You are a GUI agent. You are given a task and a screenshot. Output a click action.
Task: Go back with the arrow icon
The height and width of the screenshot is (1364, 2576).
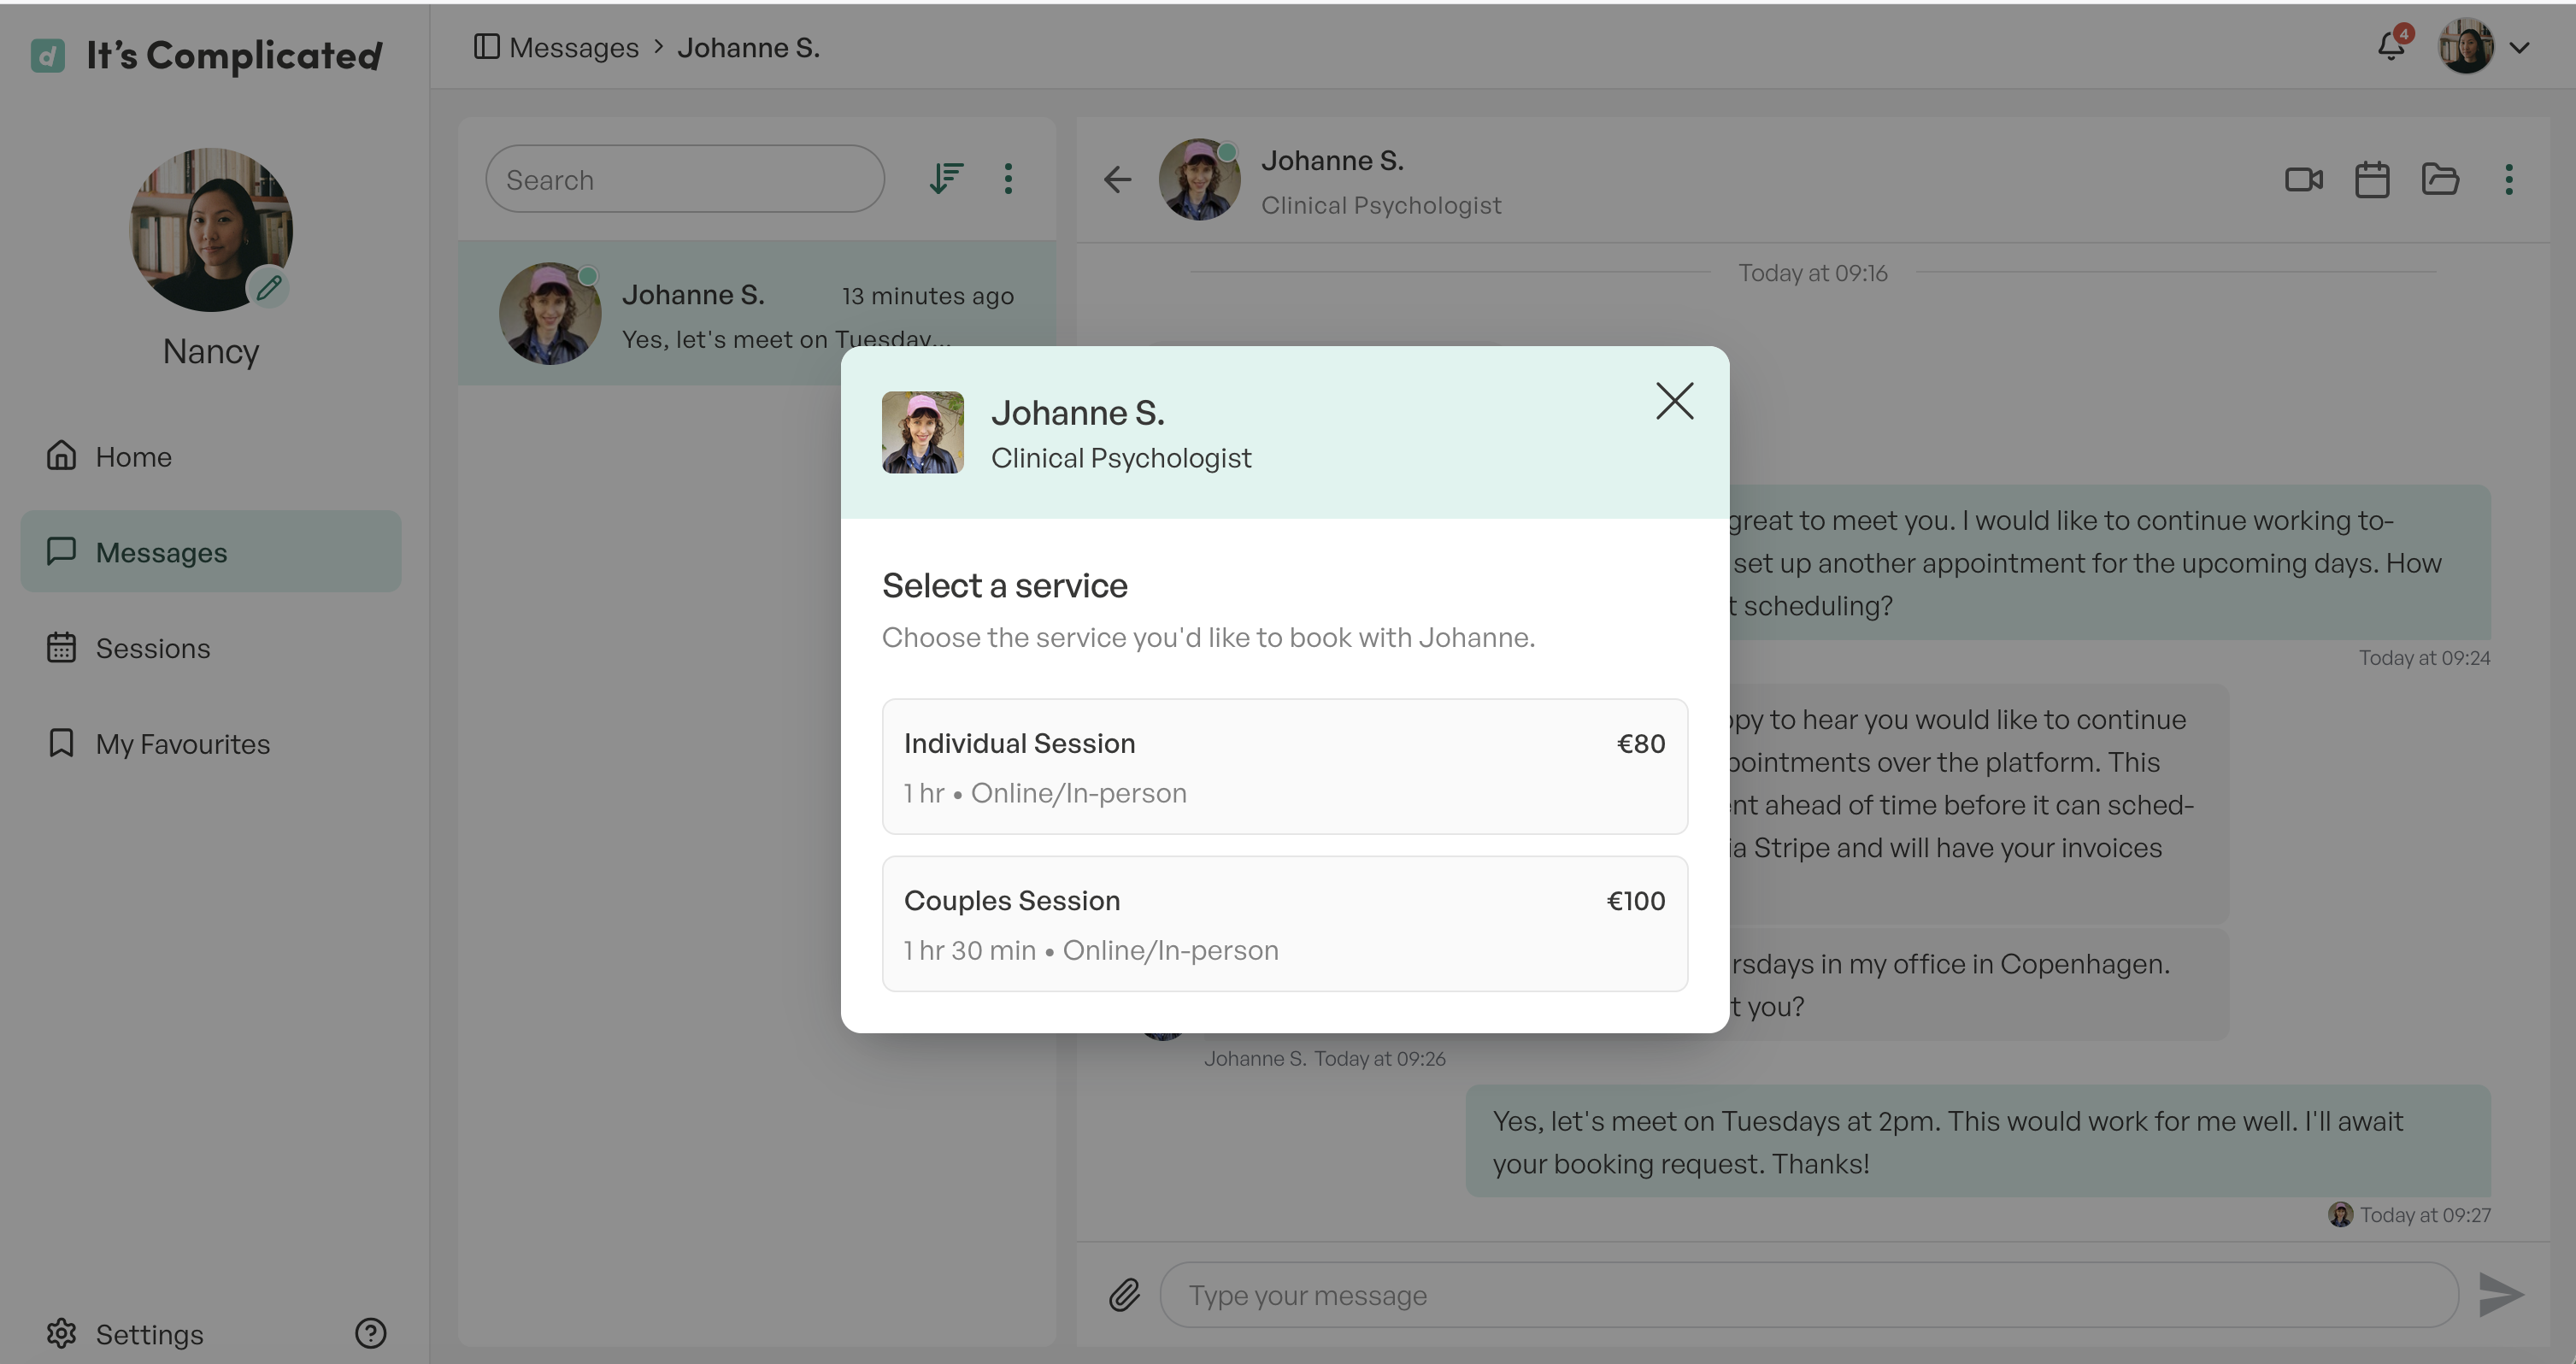click(x=1117, y=179)
